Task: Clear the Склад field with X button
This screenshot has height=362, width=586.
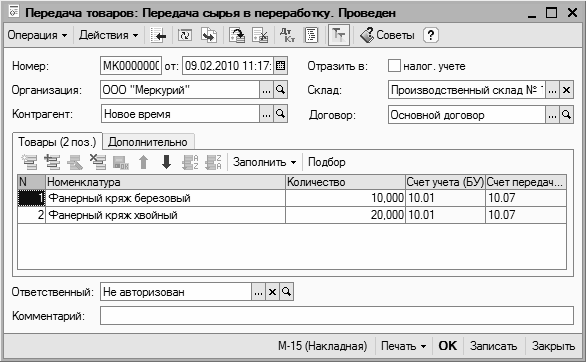Action: tap(567, 90)
